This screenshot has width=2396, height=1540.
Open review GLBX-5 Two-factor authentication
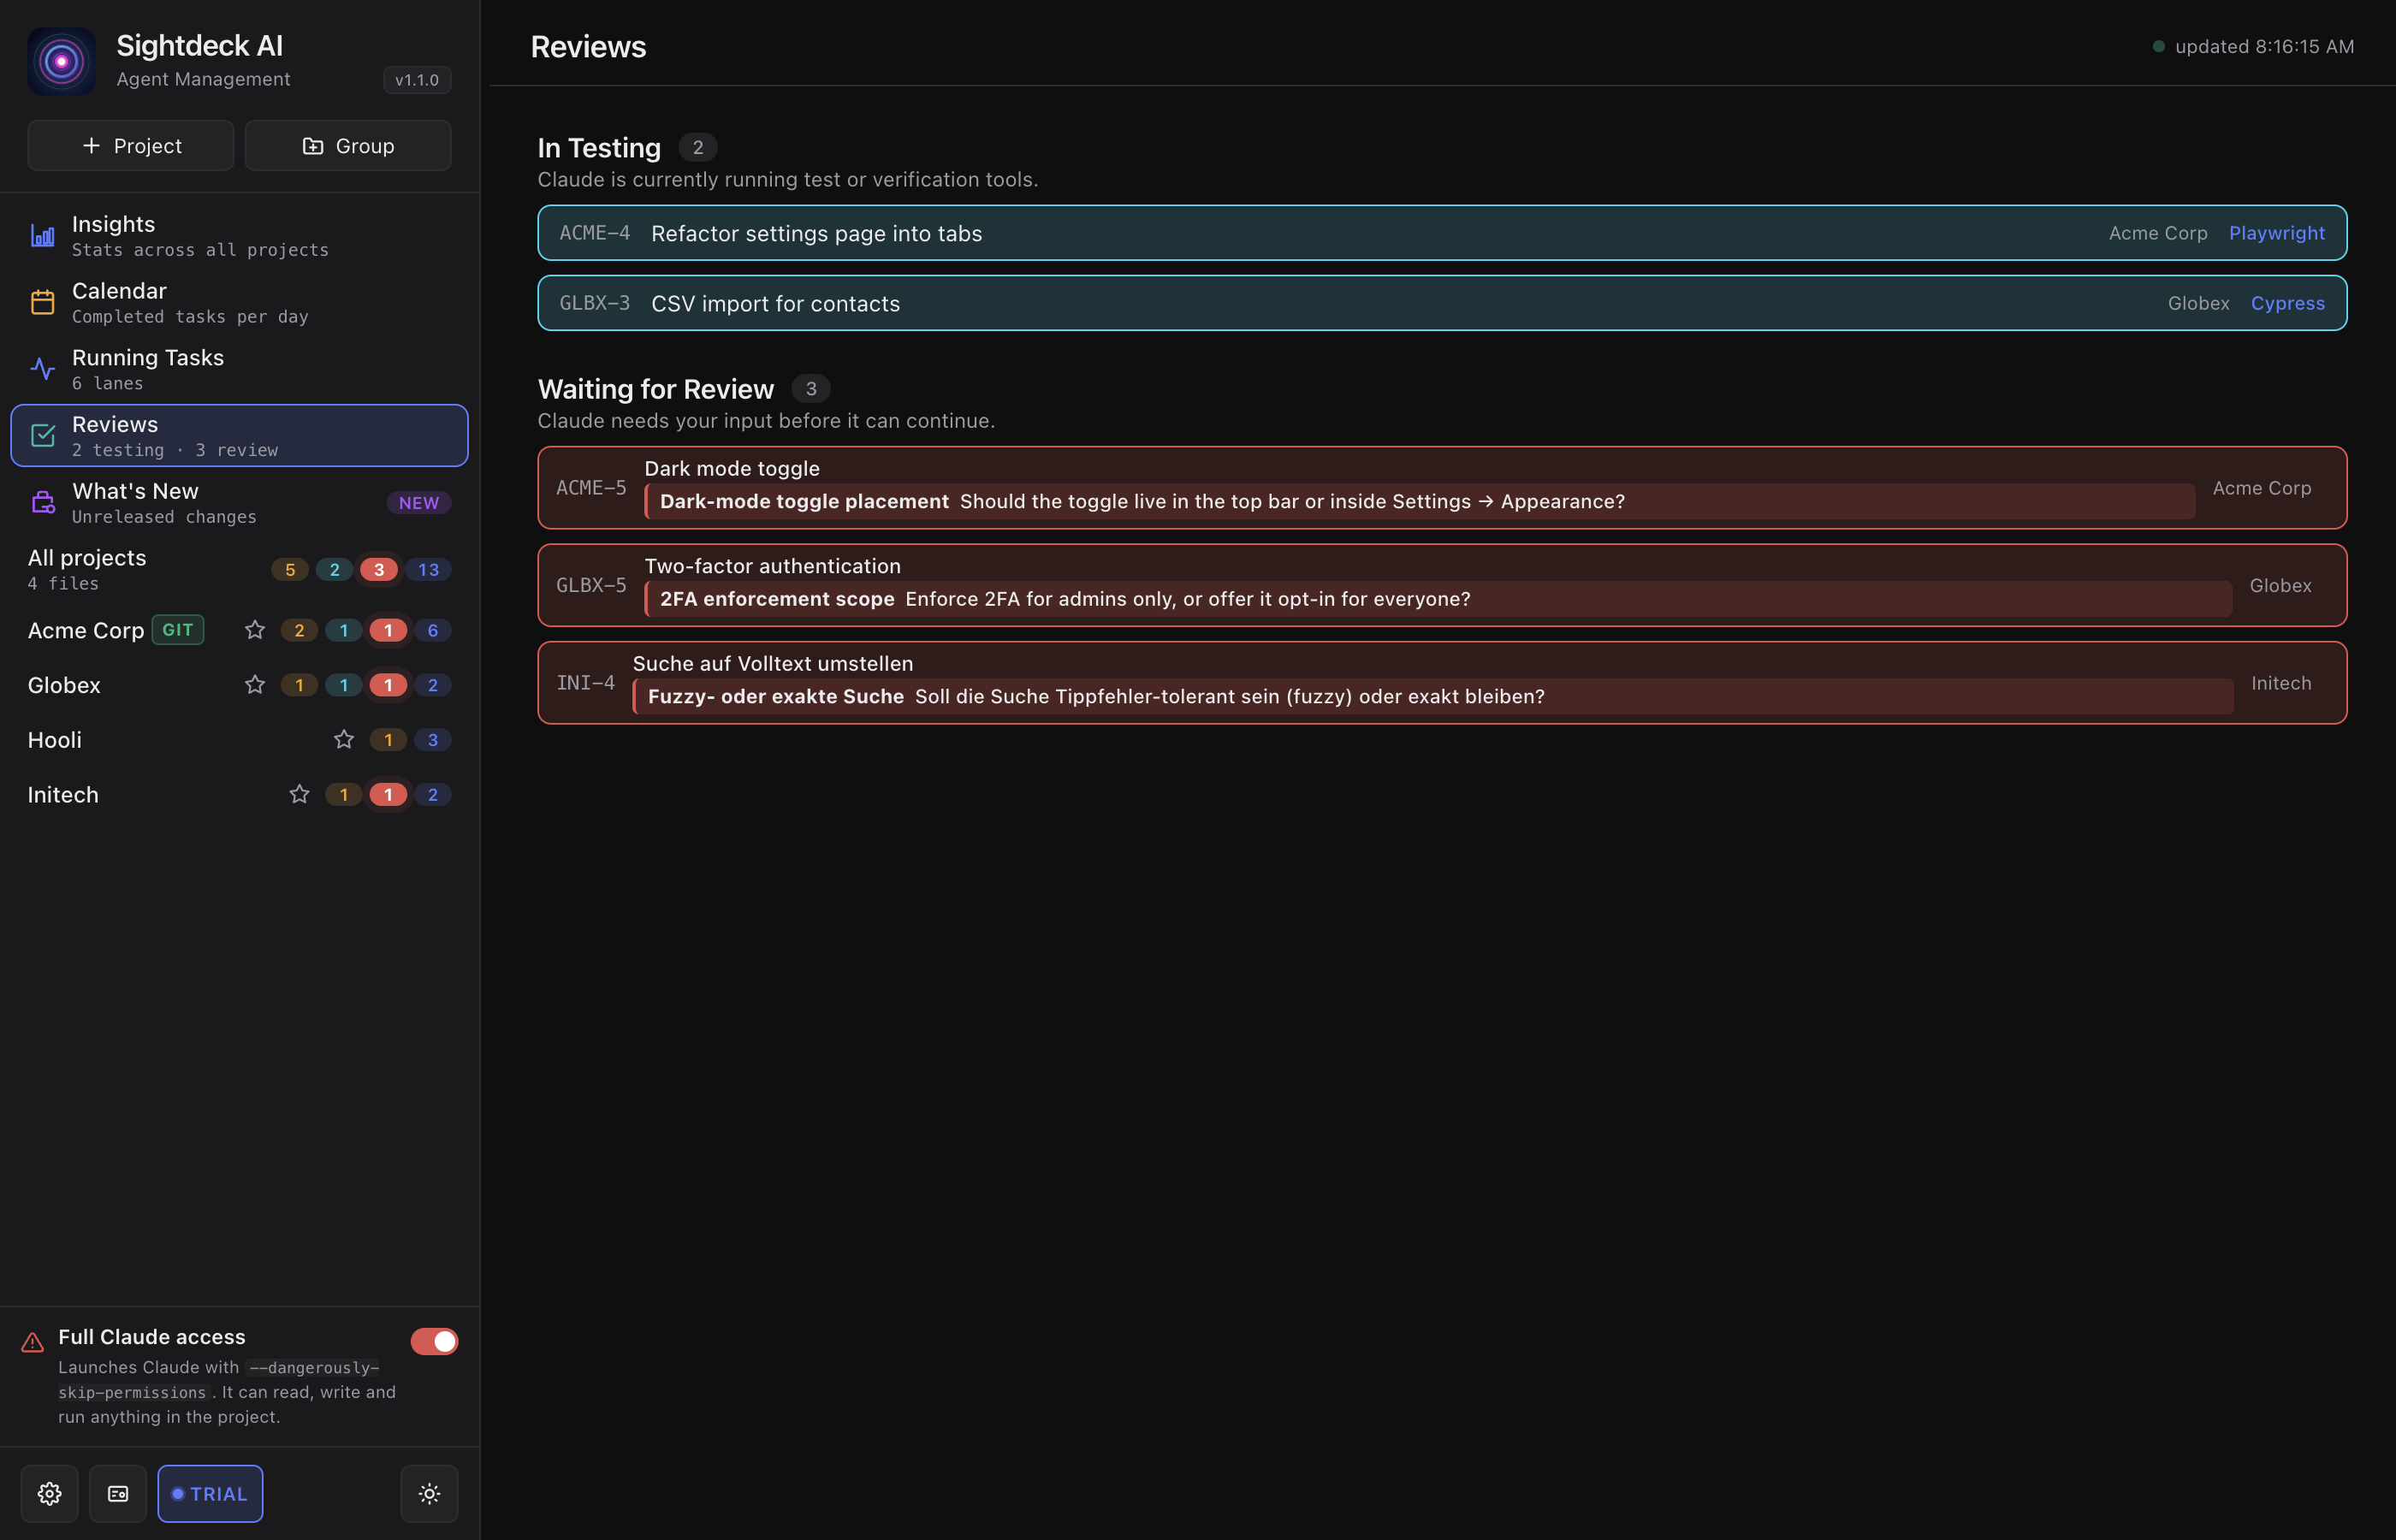(x=1442, y=585)
